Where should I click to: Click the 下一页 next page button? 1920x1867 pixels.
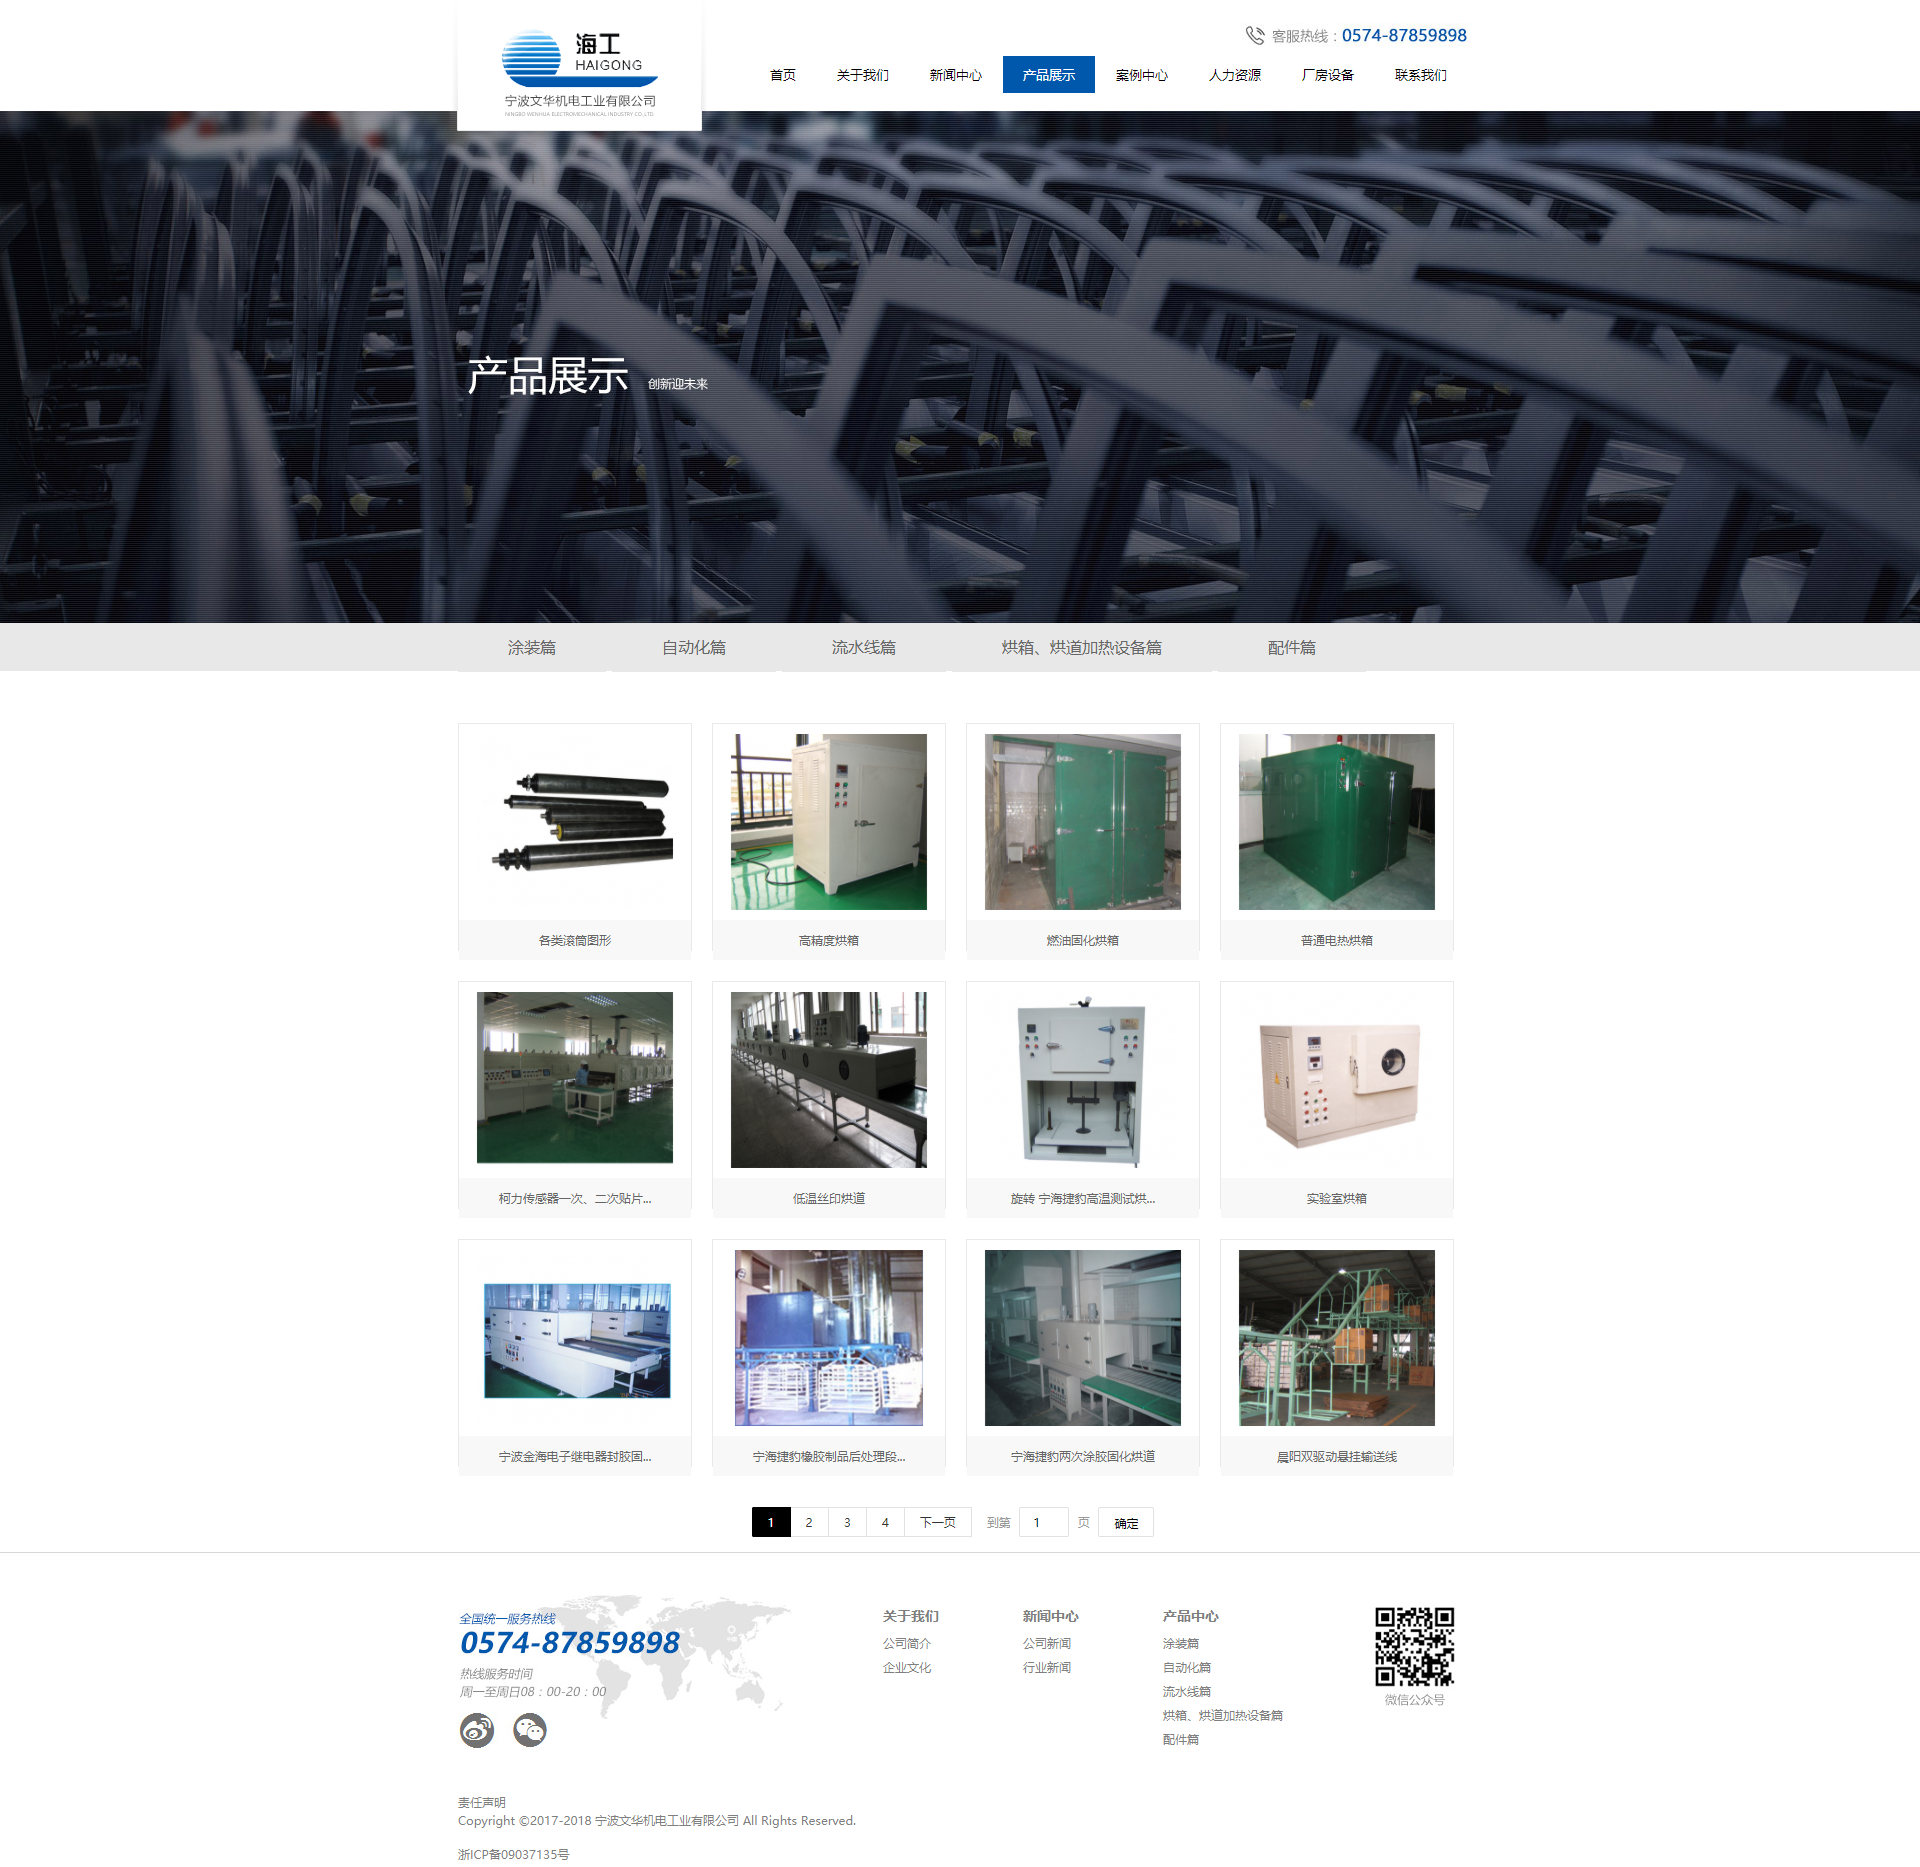[x=937, y=1523]
